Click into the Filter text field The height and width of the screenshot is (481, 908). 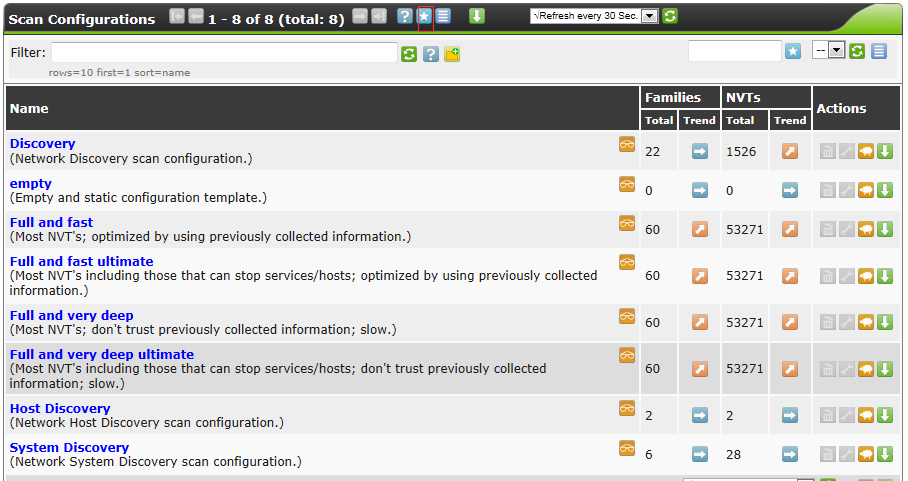tap(224, 52)
